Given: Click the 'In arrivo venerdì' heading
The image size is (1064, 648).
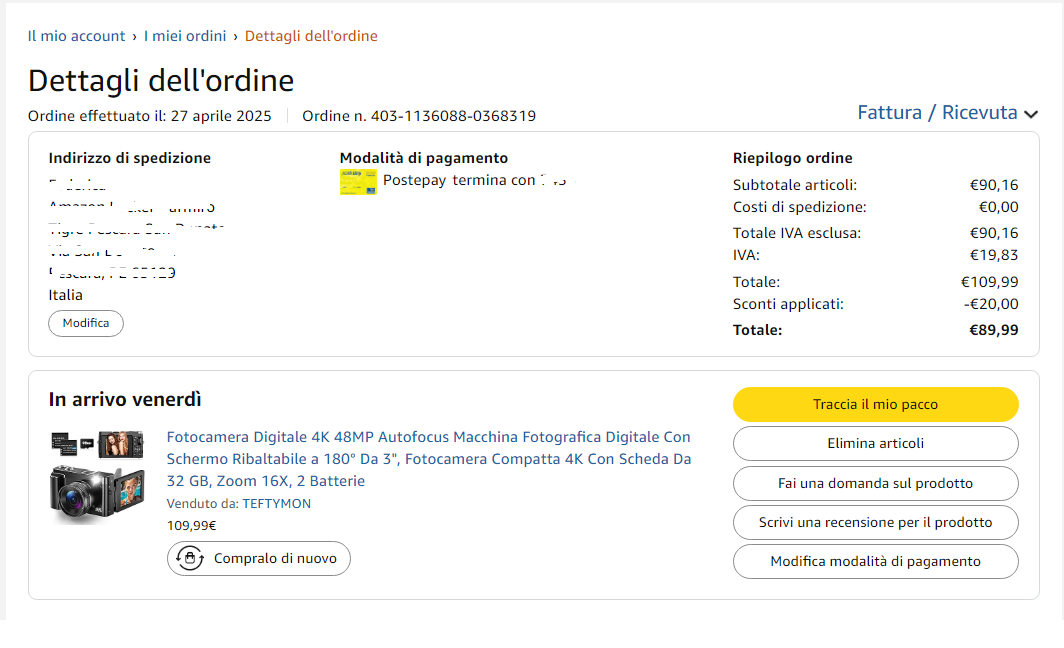Looking at the screenshot, I should [125, 400].
